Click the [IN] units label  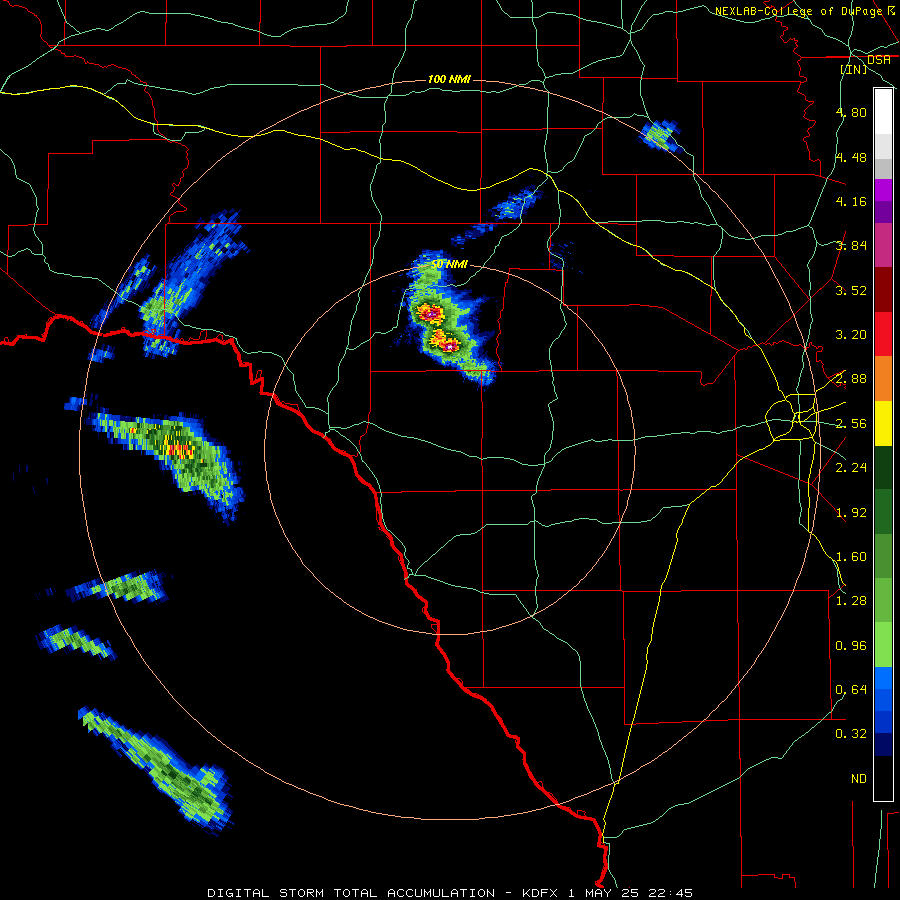[854, 69]
